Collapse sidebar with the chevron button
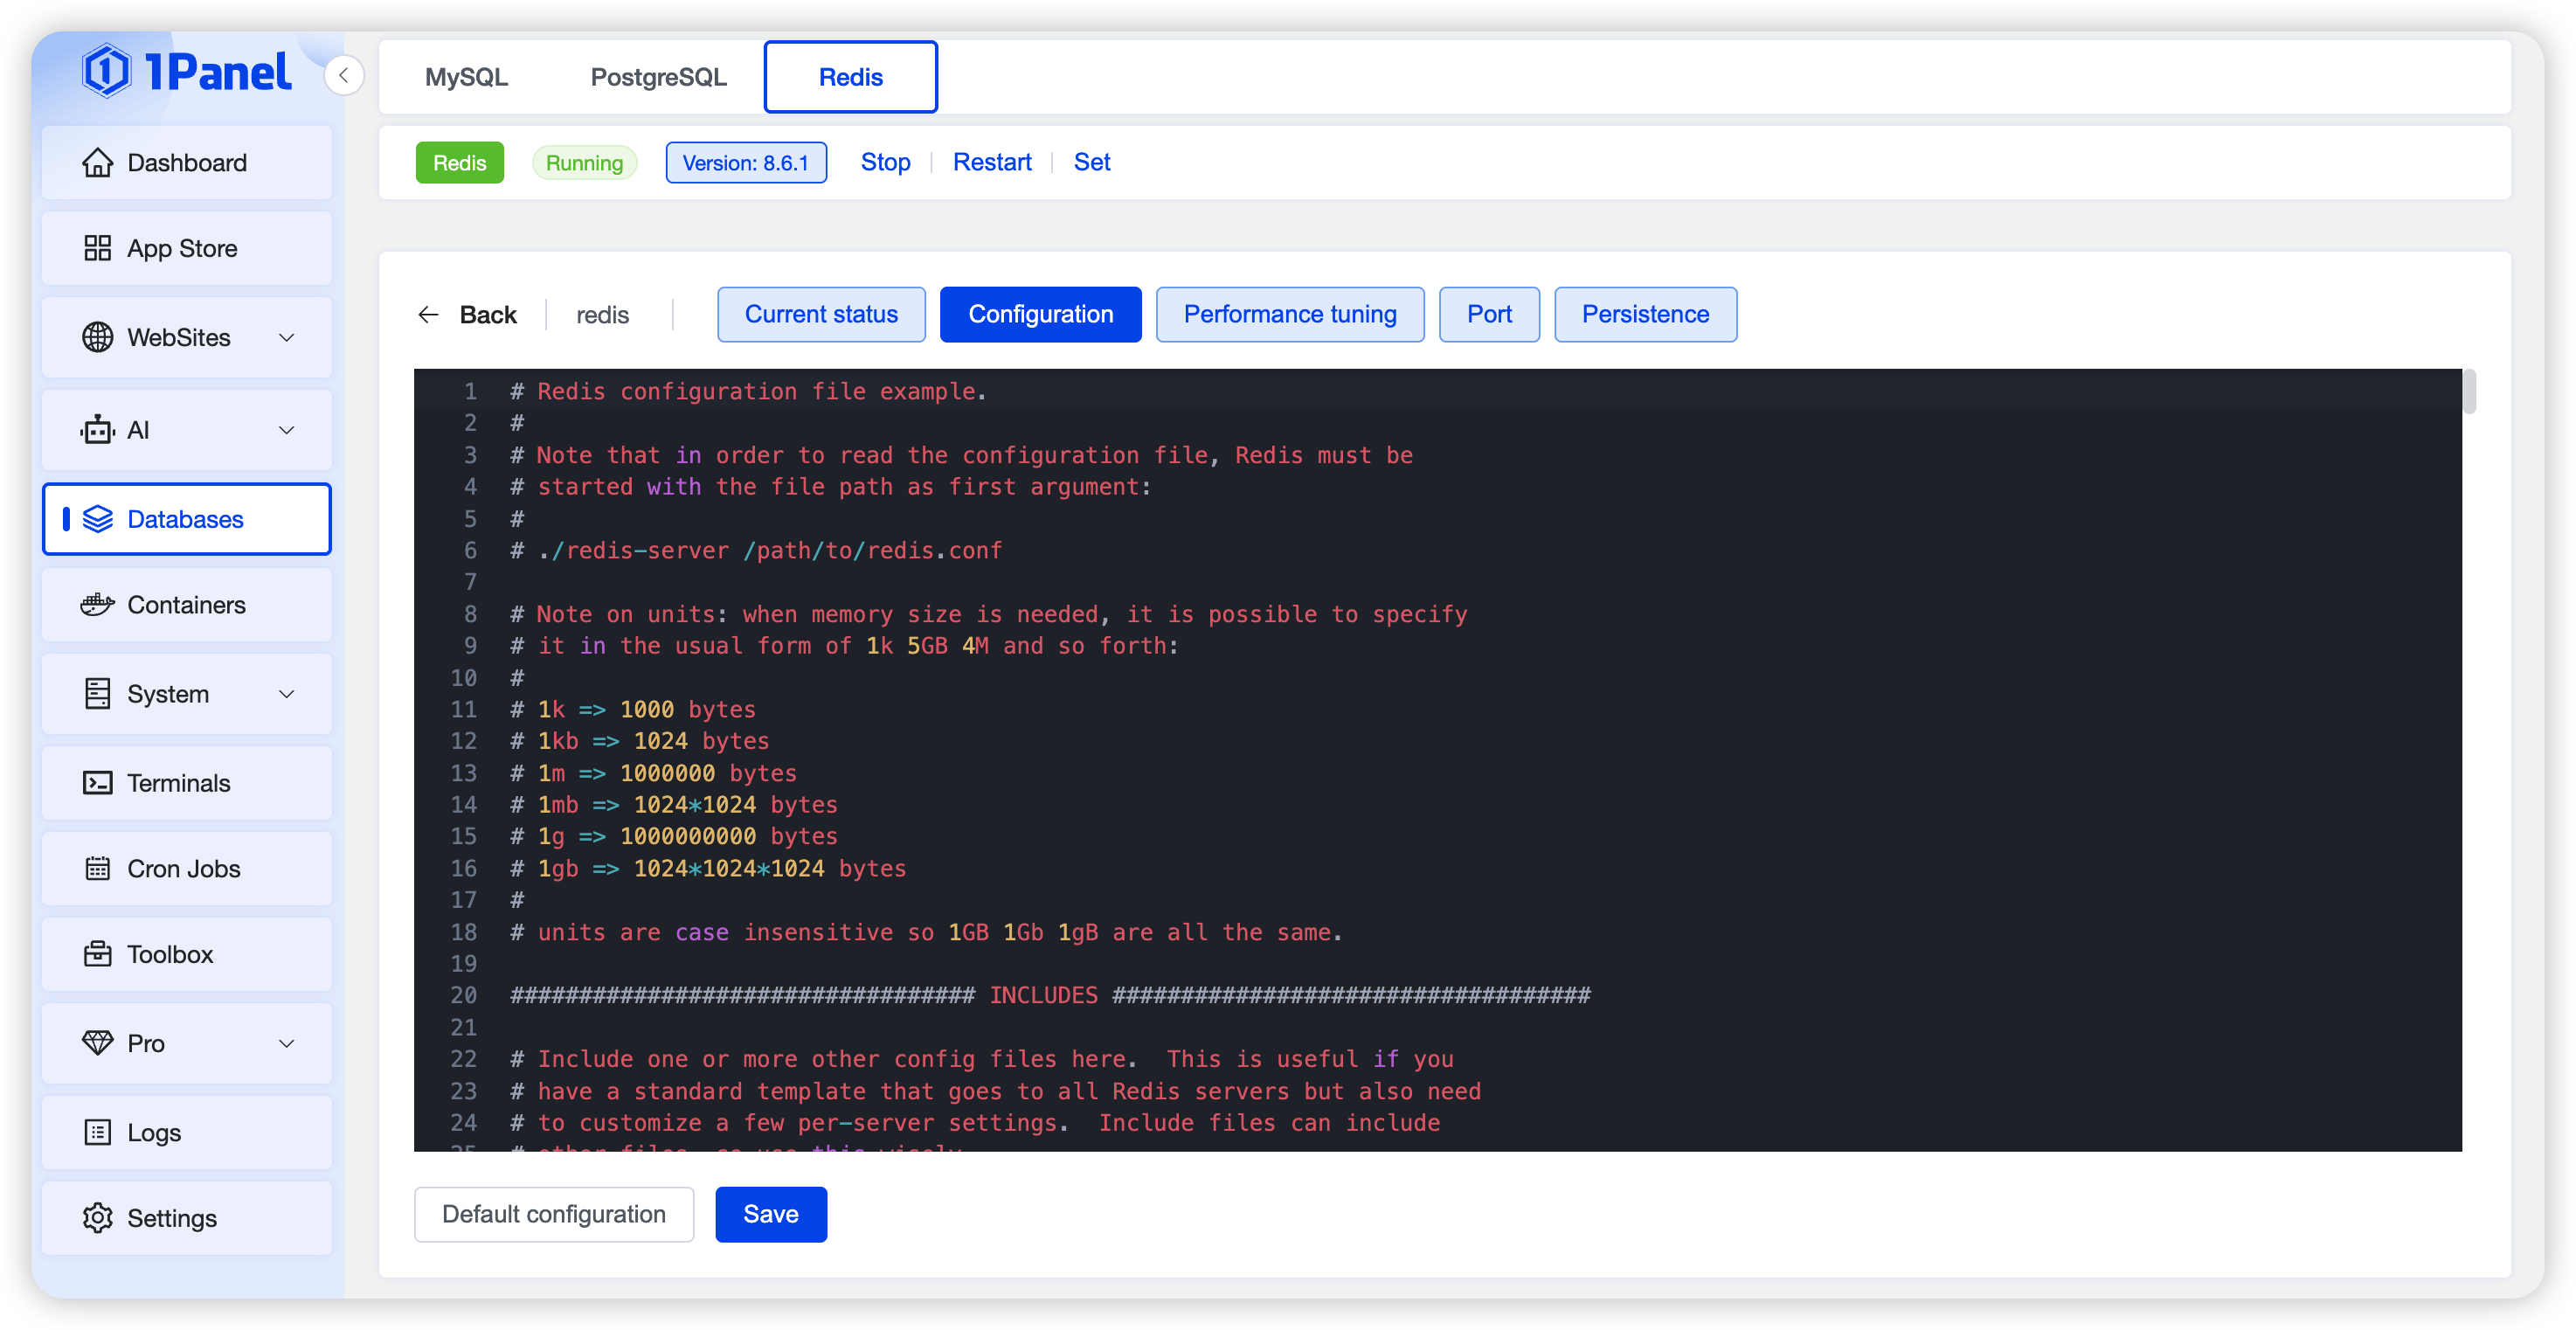The height and width of the screenshot is (1330, 2576). point(343,75)
